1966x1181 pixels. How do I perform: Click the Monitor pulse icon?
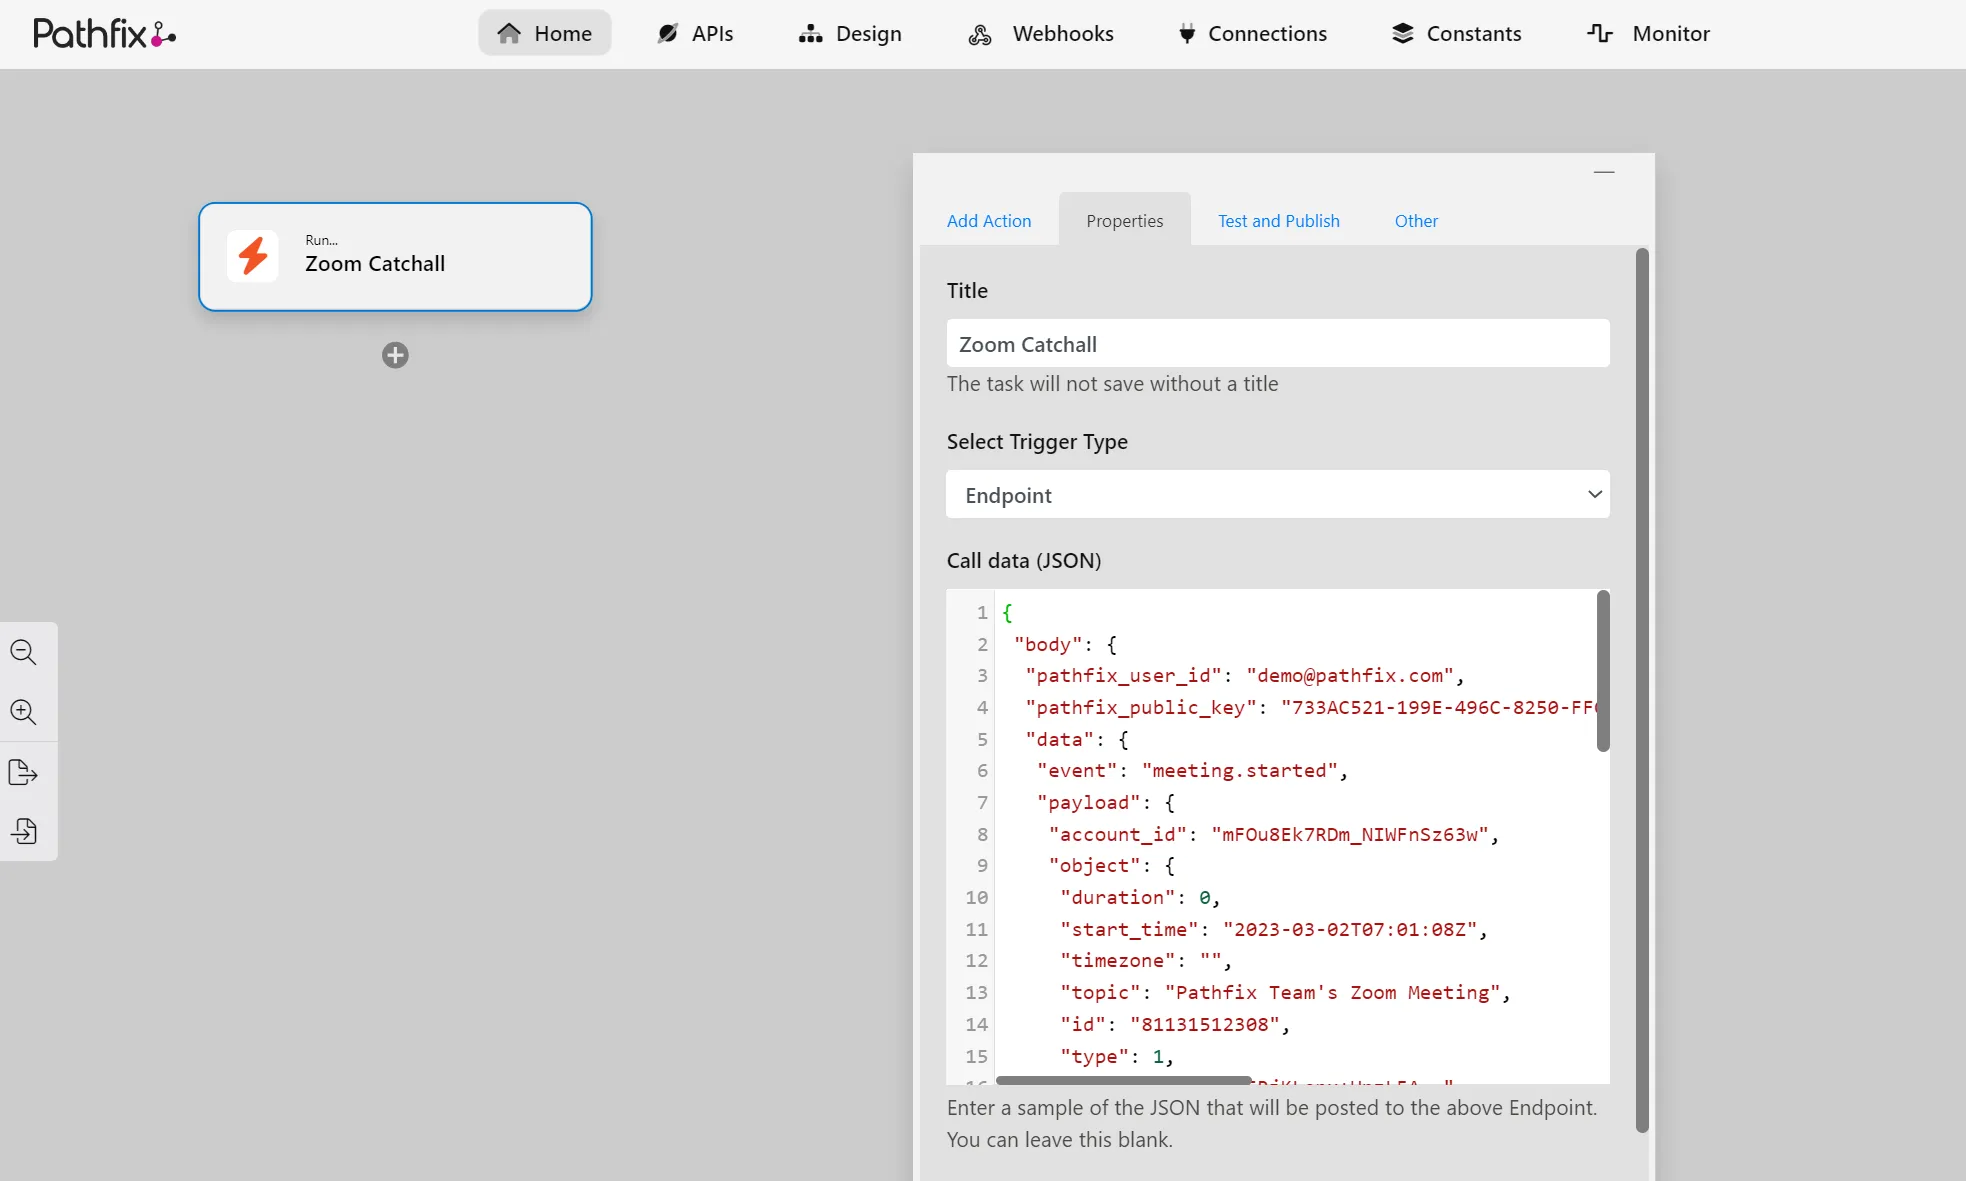tap(1600, 34)
